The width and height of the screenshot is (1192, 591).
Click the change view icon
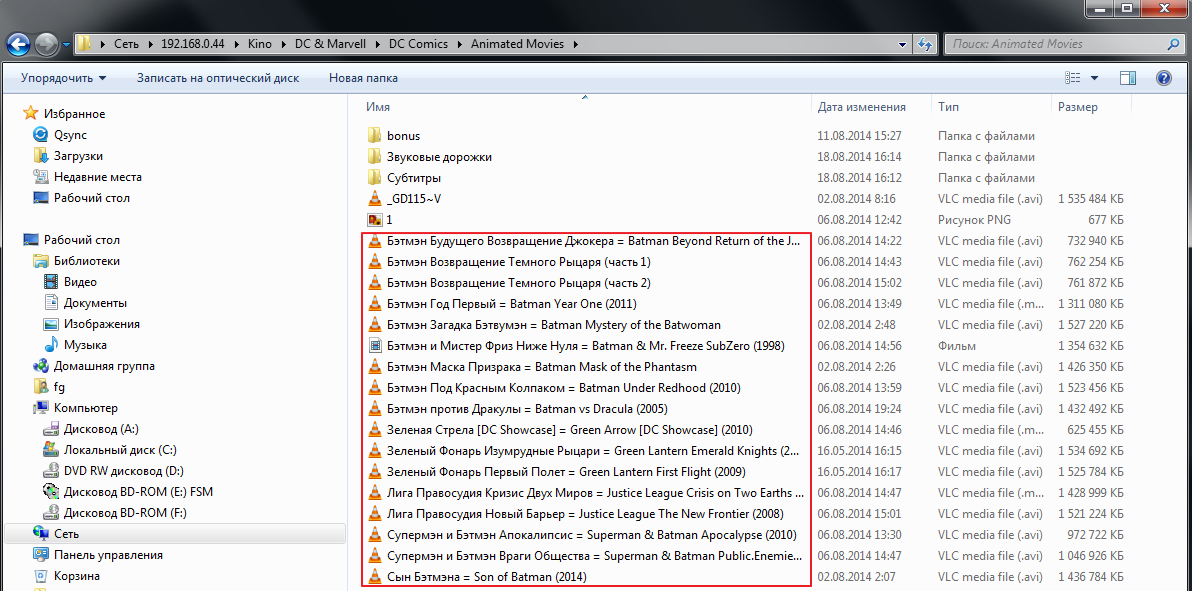(1073, 78)
